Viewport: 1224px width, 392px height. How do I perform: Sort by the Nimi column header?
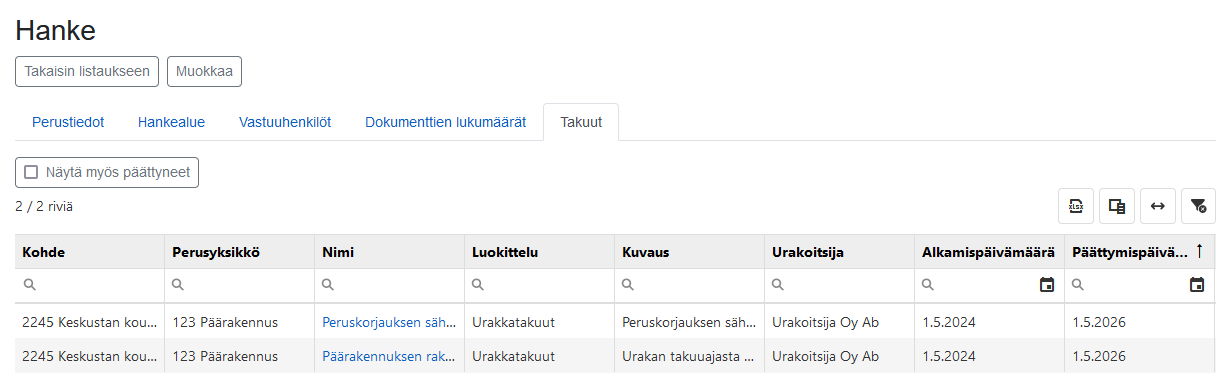(x=390, y=252)
